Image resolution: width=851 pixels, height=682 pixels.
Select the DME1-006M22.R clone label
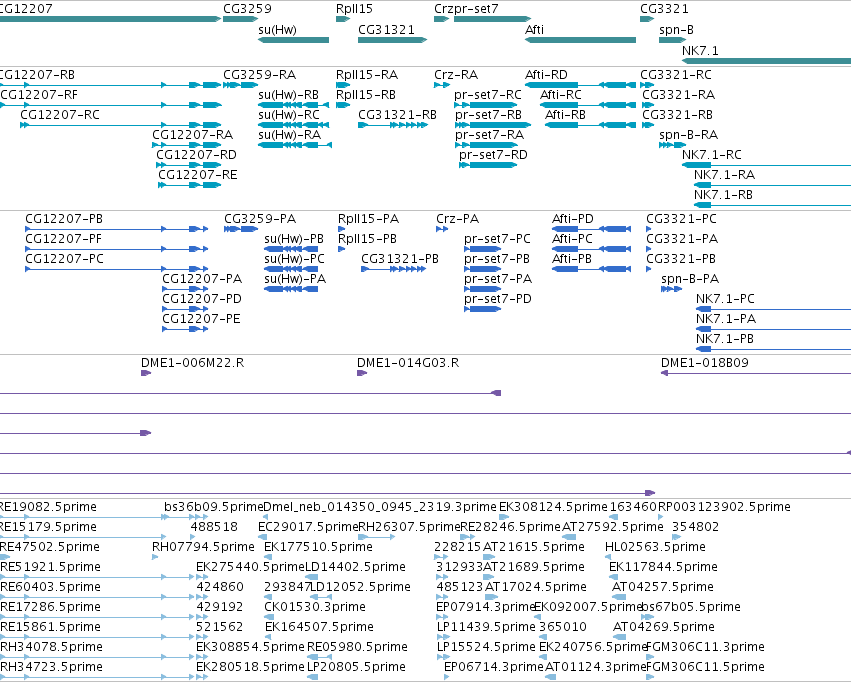tap(192, 363)
